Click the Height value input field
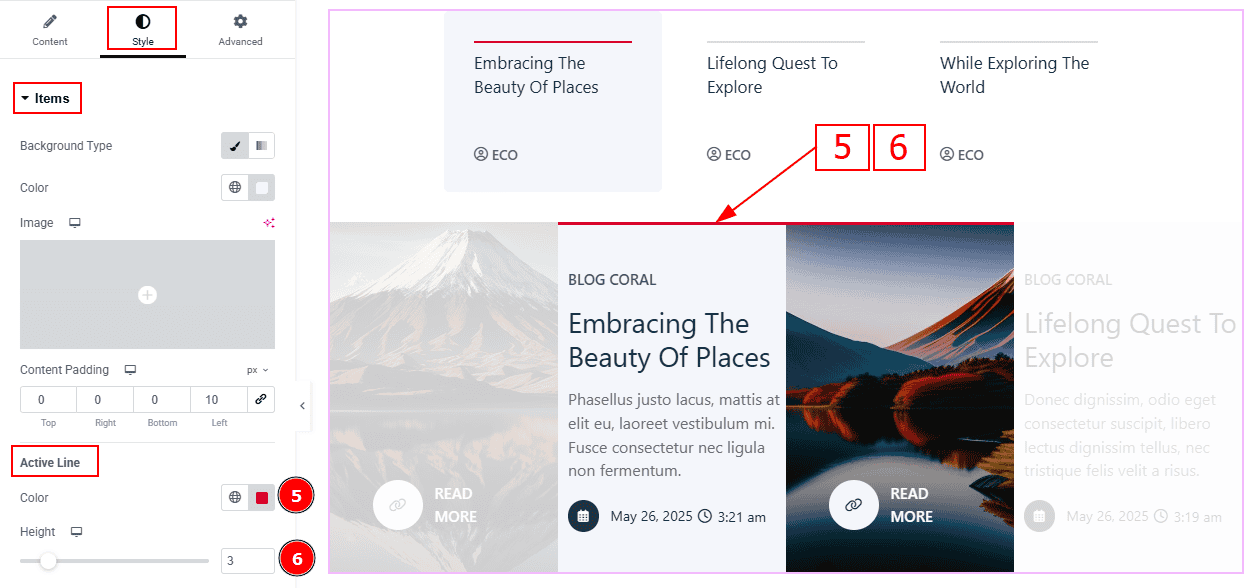This screenshot has height=588, width=1253. coord(248,561)
